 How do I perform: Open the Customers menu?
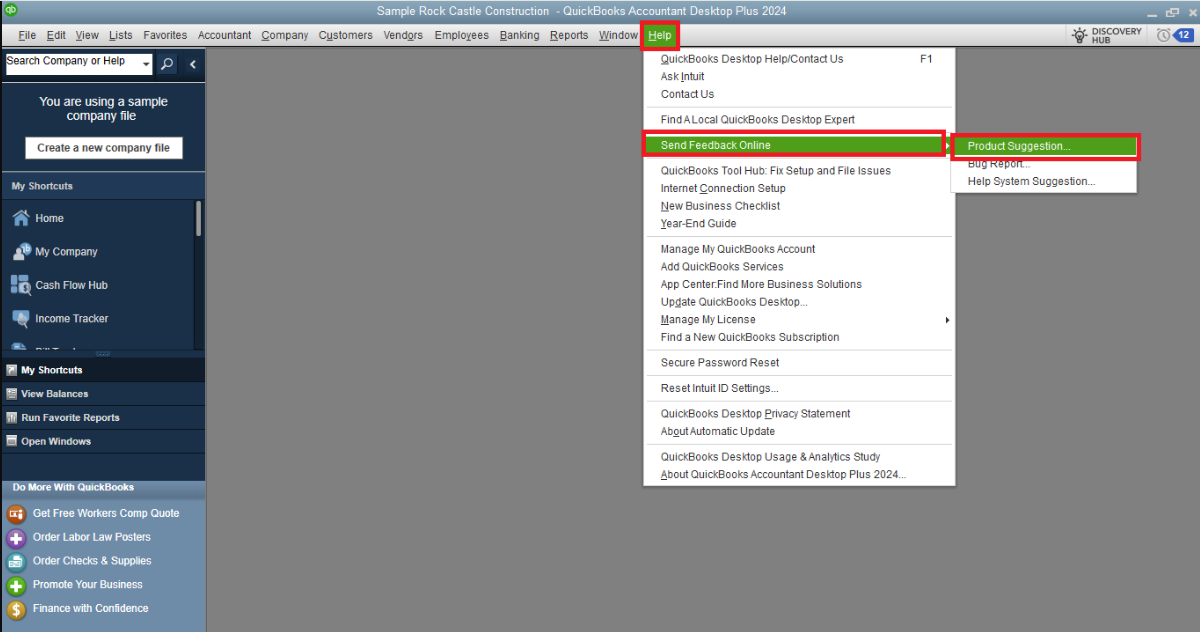tap(346, 35)
